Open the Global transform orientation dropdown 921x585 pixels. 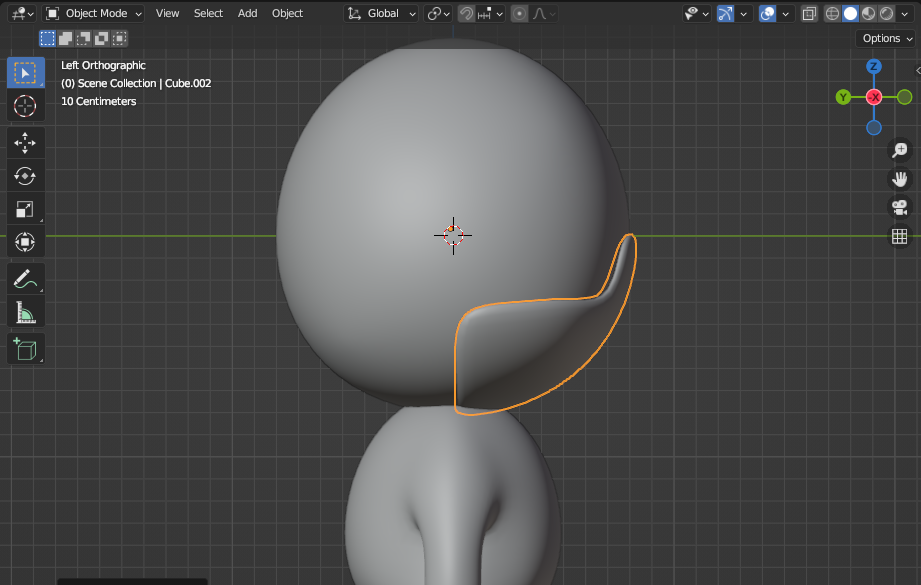[x=383, y=14]
